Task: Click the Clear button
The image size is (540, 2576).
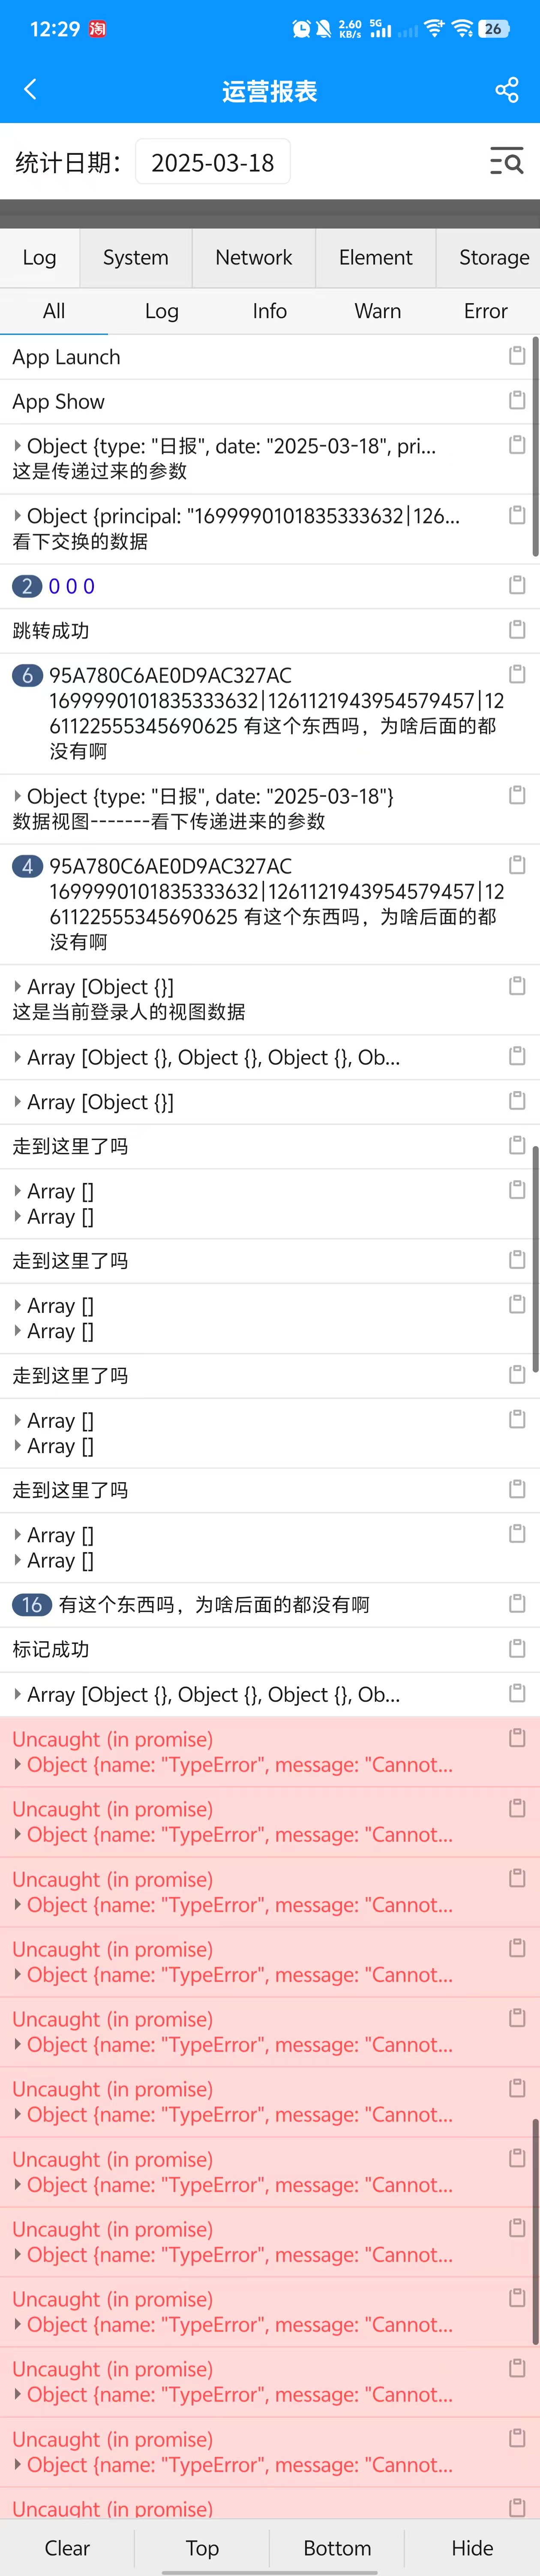Action: (67, 2547)
